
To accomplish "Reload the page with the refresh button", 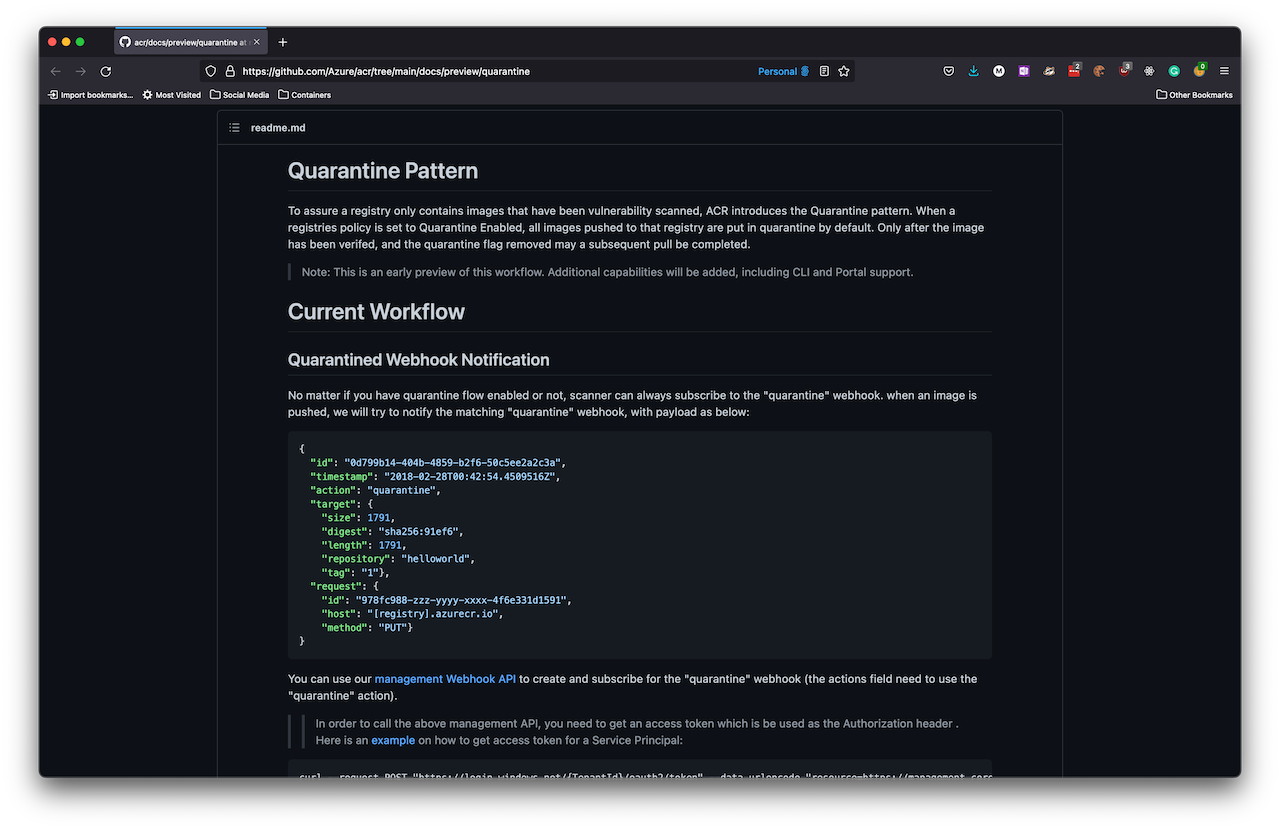I will coord(106,71).
